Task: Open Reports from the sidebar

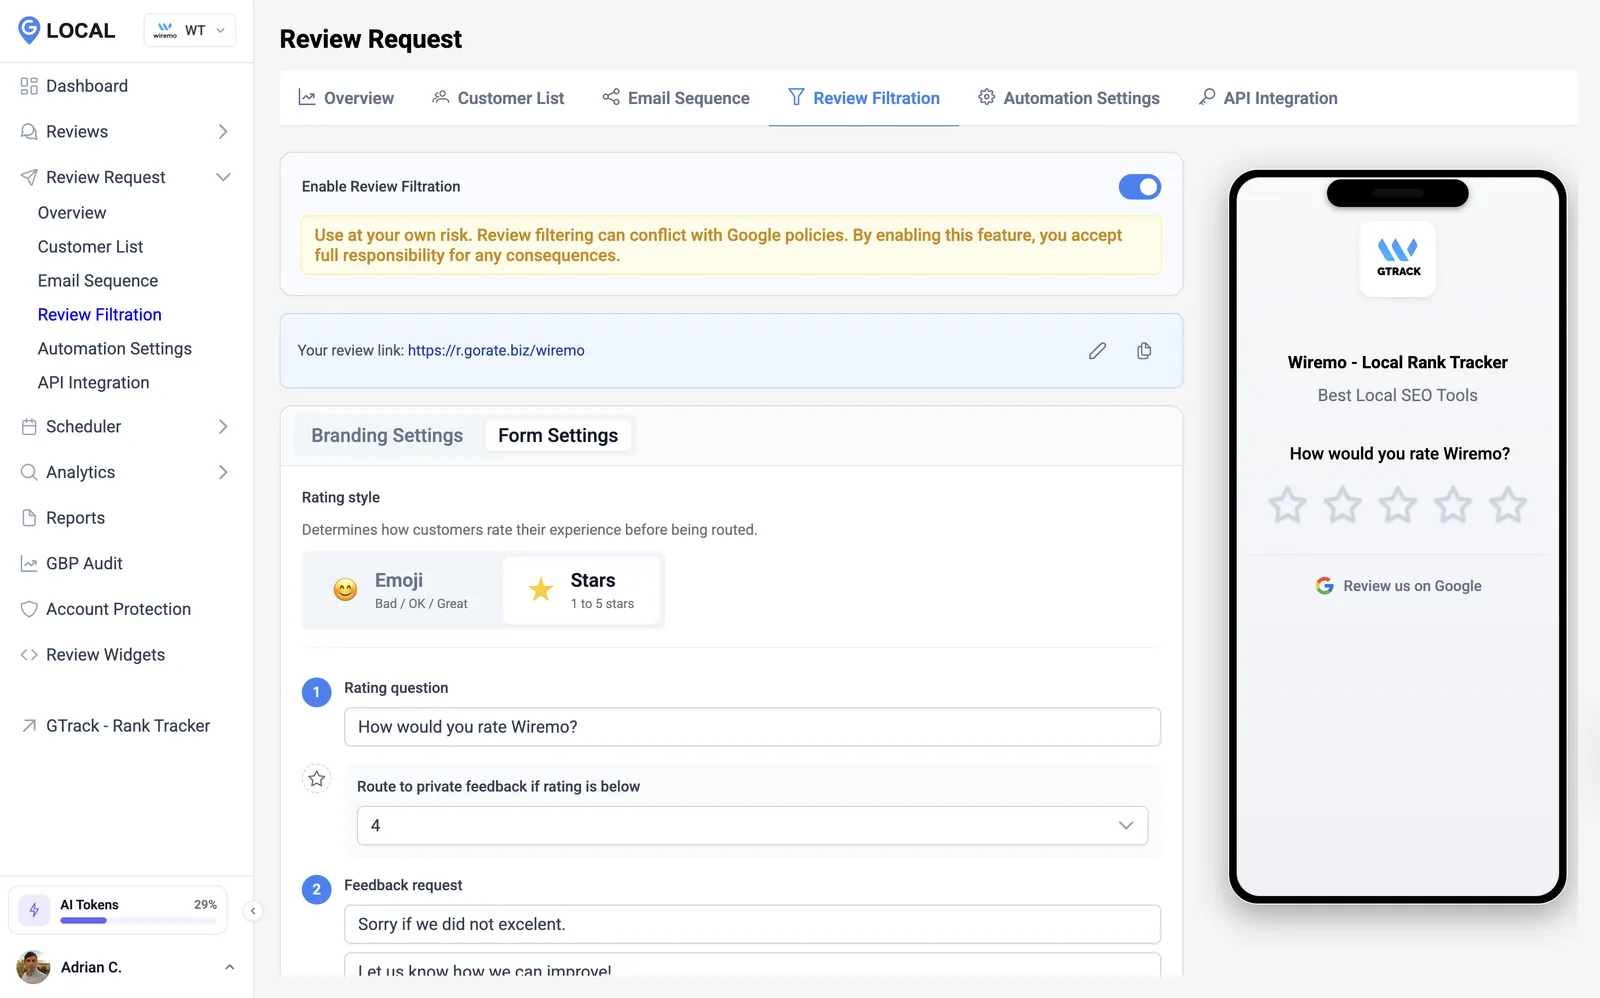Action: [x=75, y=518]
